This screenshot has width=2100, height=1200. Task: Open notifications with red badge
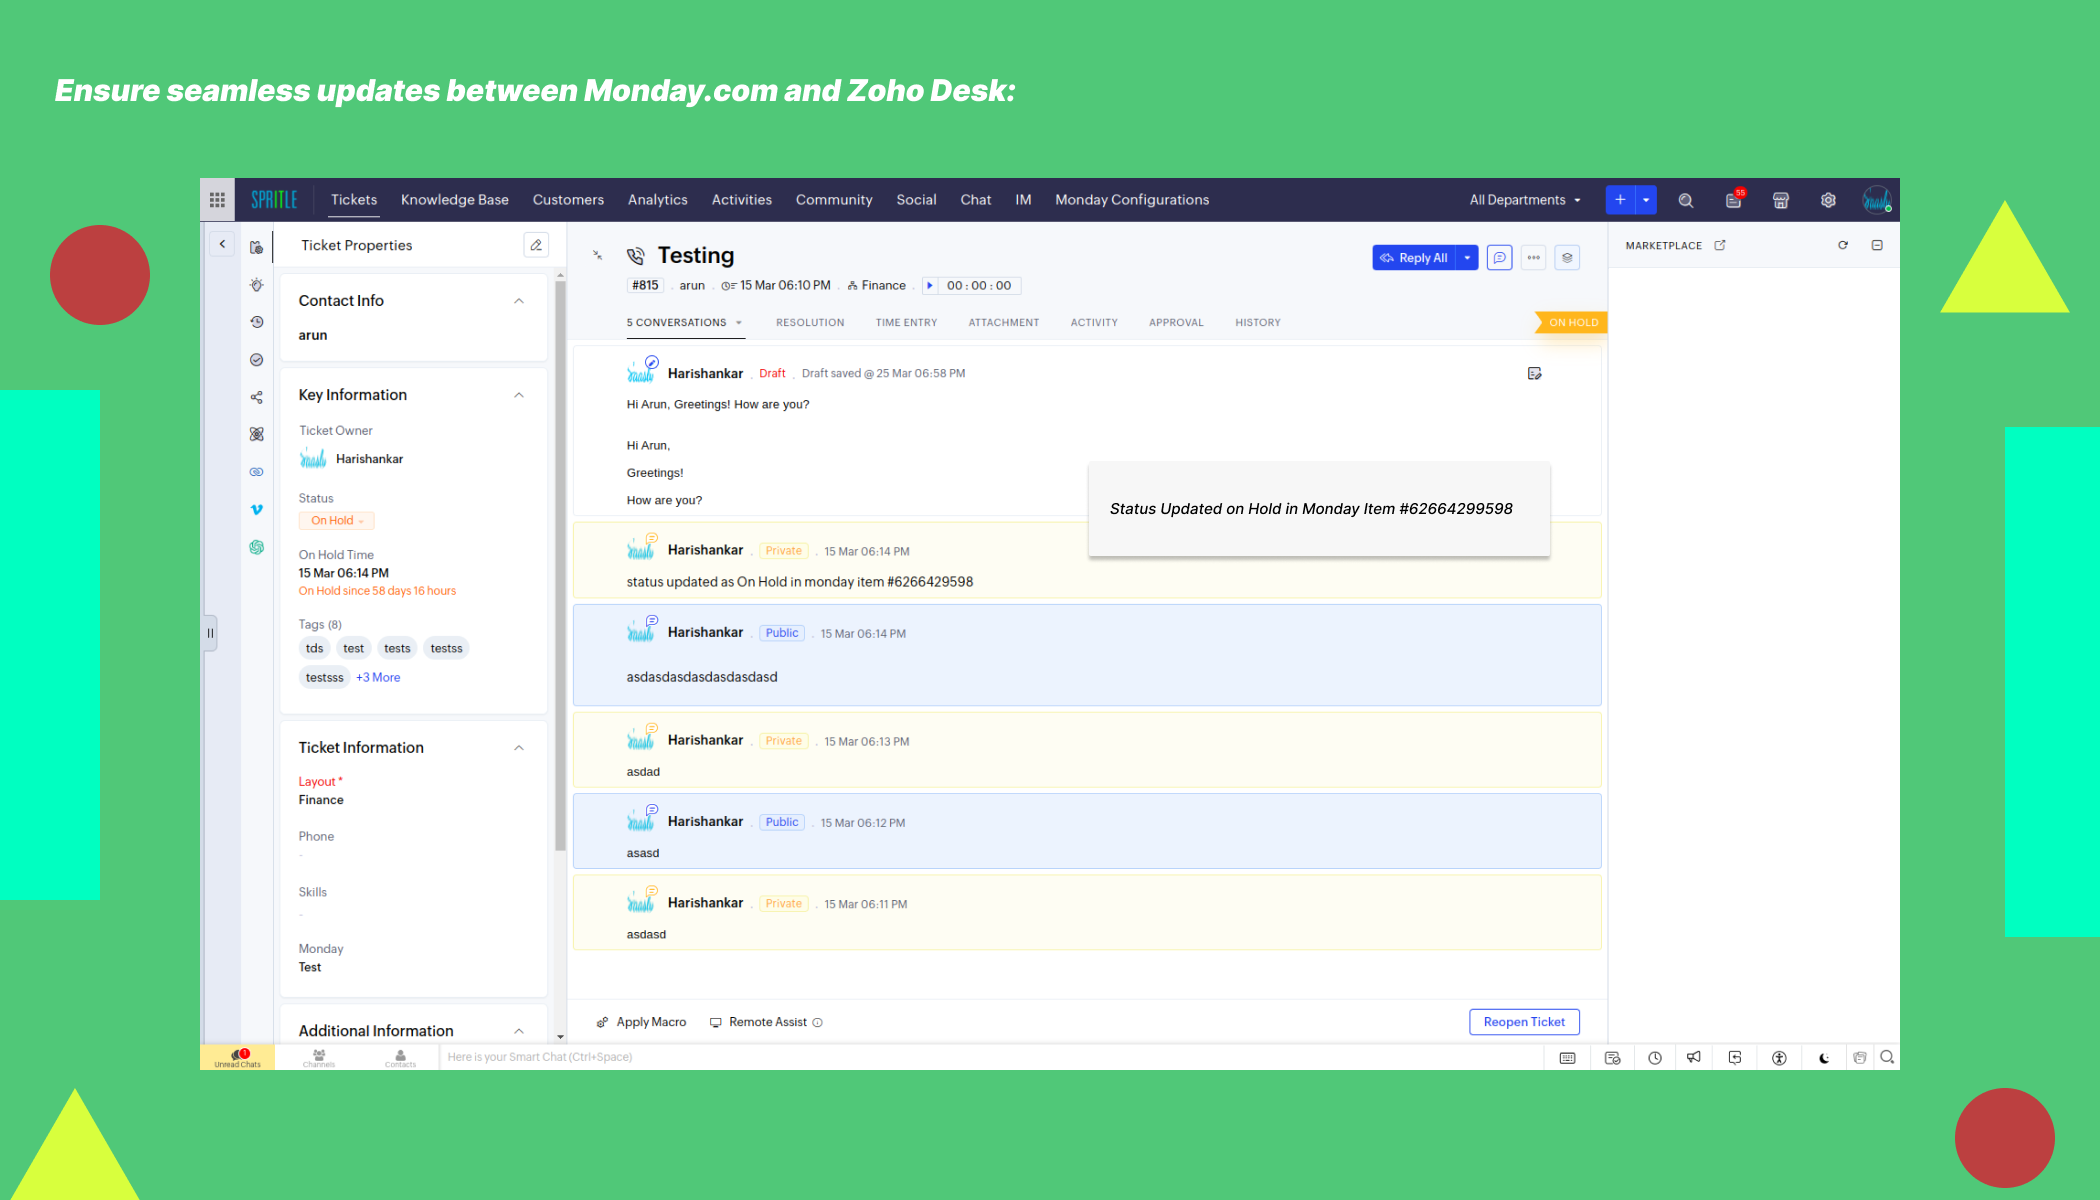1734,199
